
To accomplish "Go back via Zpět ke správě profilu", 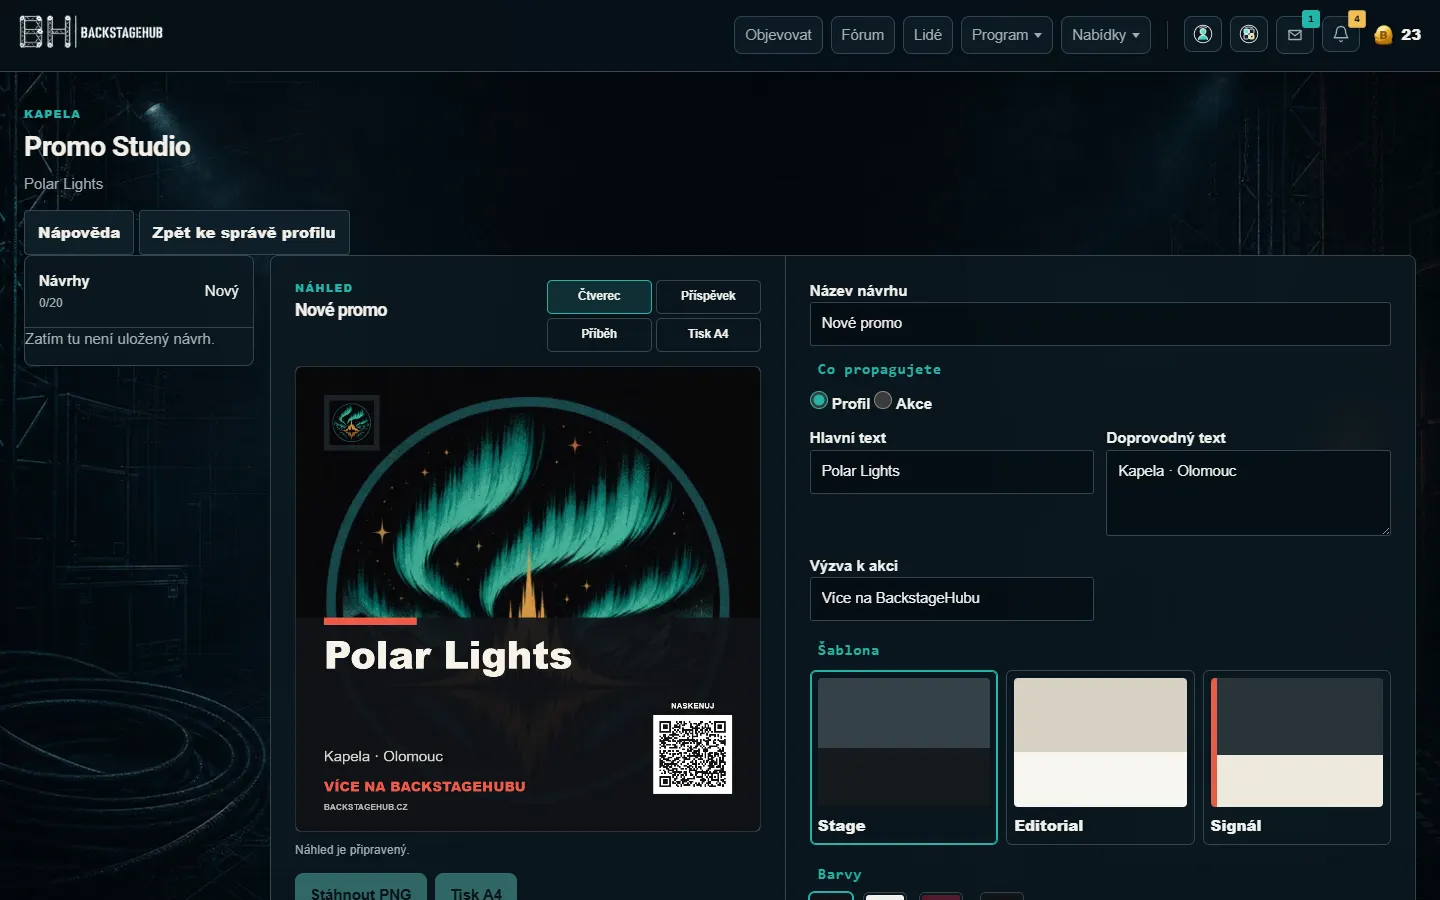I will coord(244,233).
